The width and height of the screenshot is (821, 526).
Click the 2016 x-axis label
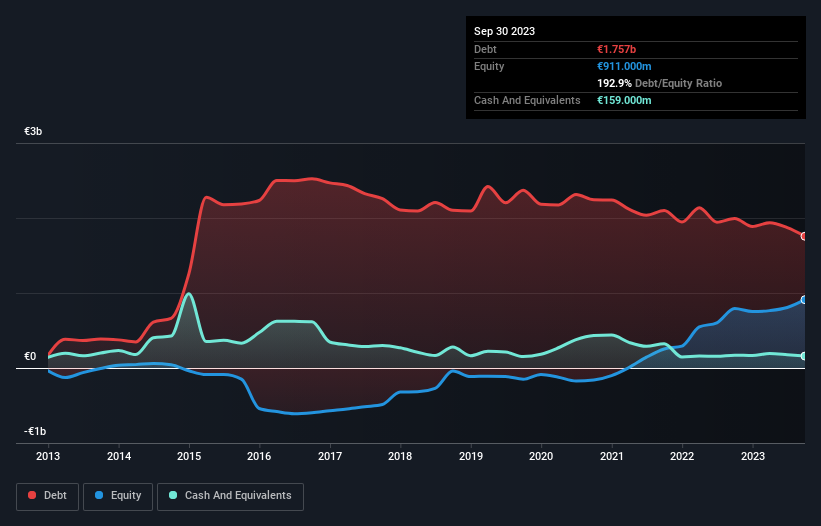coord(259,456)
